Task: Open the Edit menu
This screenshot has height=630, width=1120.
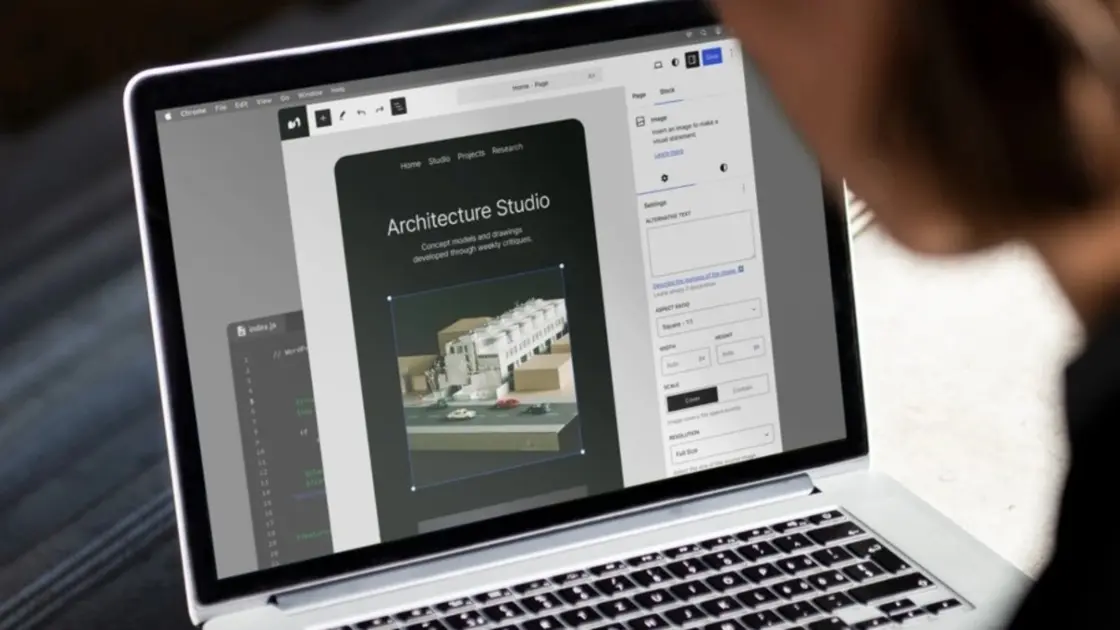Action: click(x=241, y=105)
